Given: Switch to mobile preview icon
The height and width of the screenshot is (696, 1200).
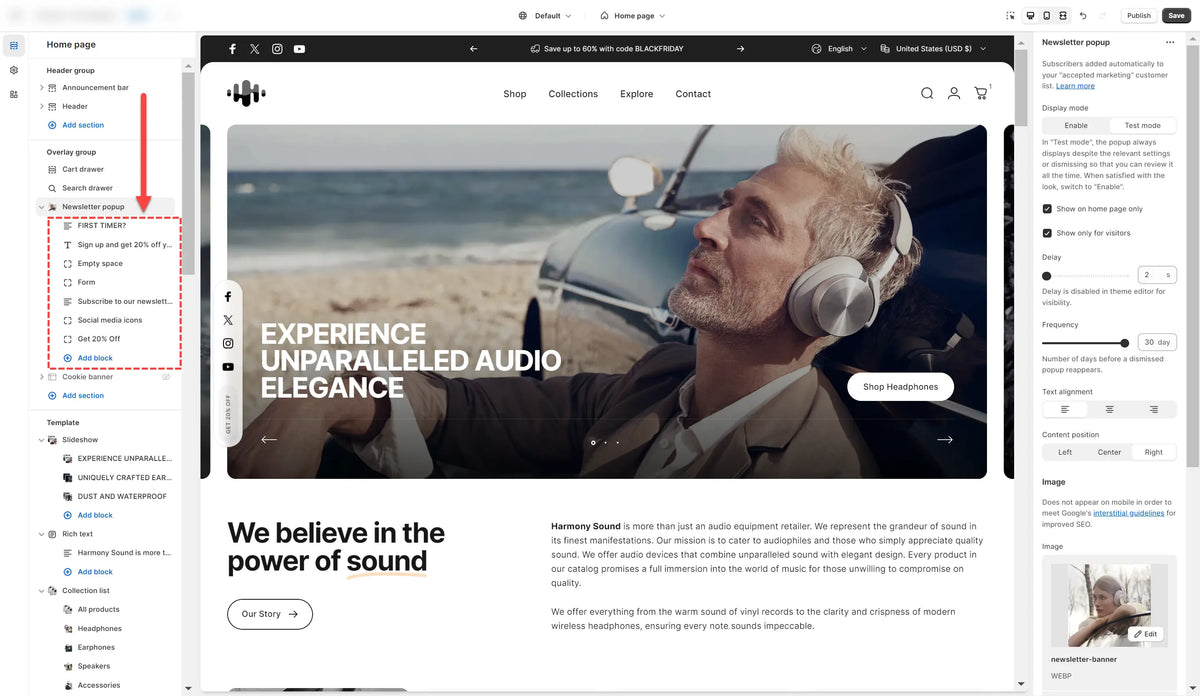Looking at the screenshot, I should [1047, 16].
